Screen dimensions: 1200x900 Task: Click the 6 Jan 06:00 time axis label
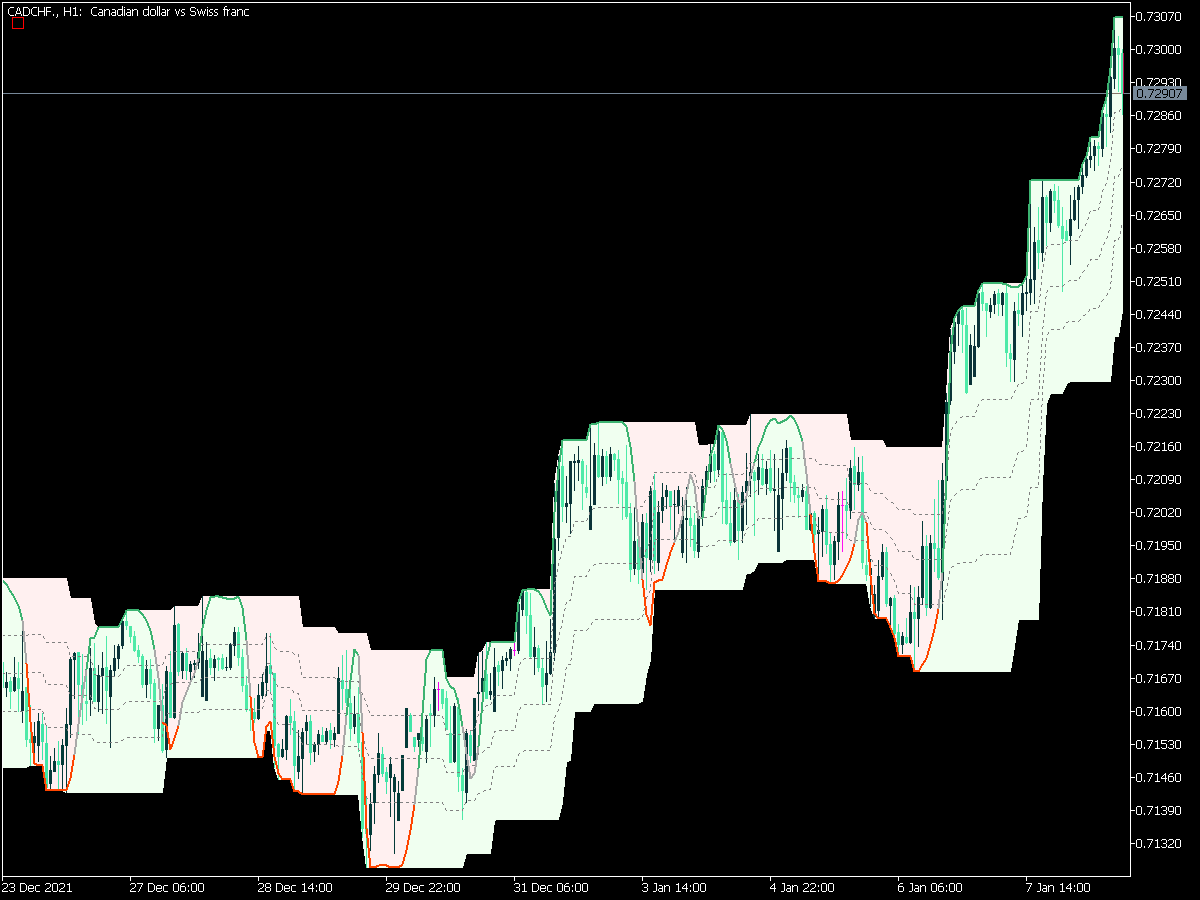click(x=931, y=887)
